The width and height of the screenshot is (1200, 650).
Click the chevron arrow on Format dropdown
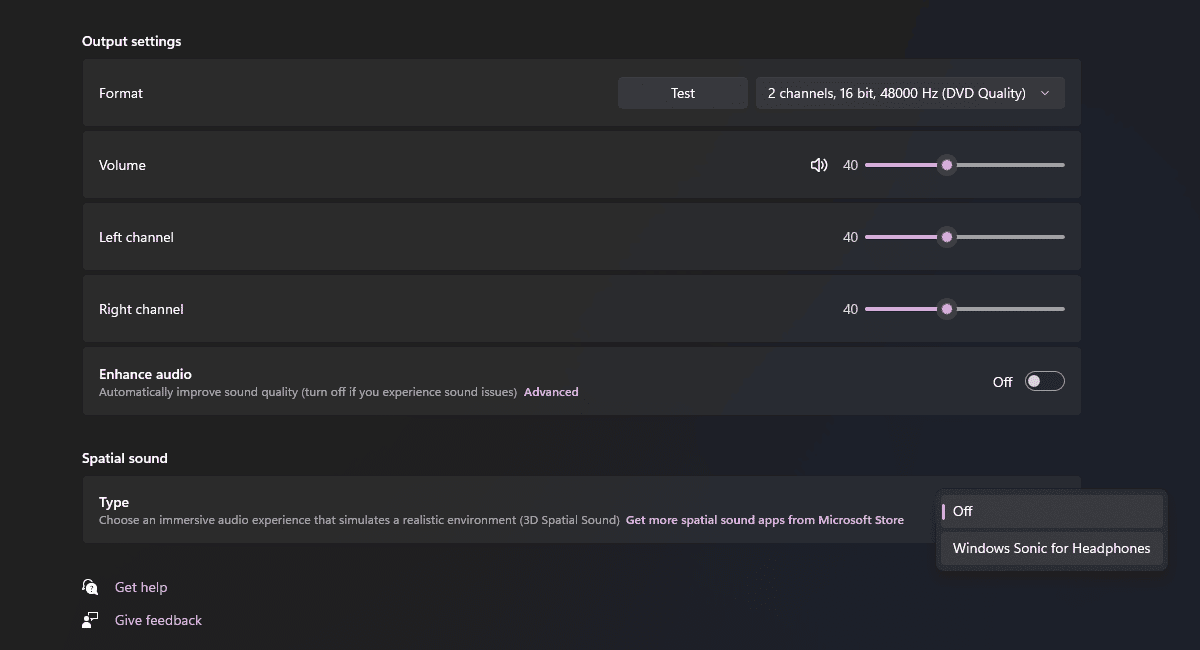pos(1045,93)
